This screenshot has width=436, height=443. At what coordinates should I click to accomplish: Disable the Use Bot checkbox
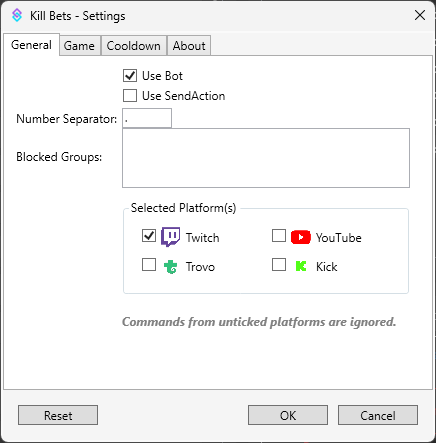coord(130,76)
